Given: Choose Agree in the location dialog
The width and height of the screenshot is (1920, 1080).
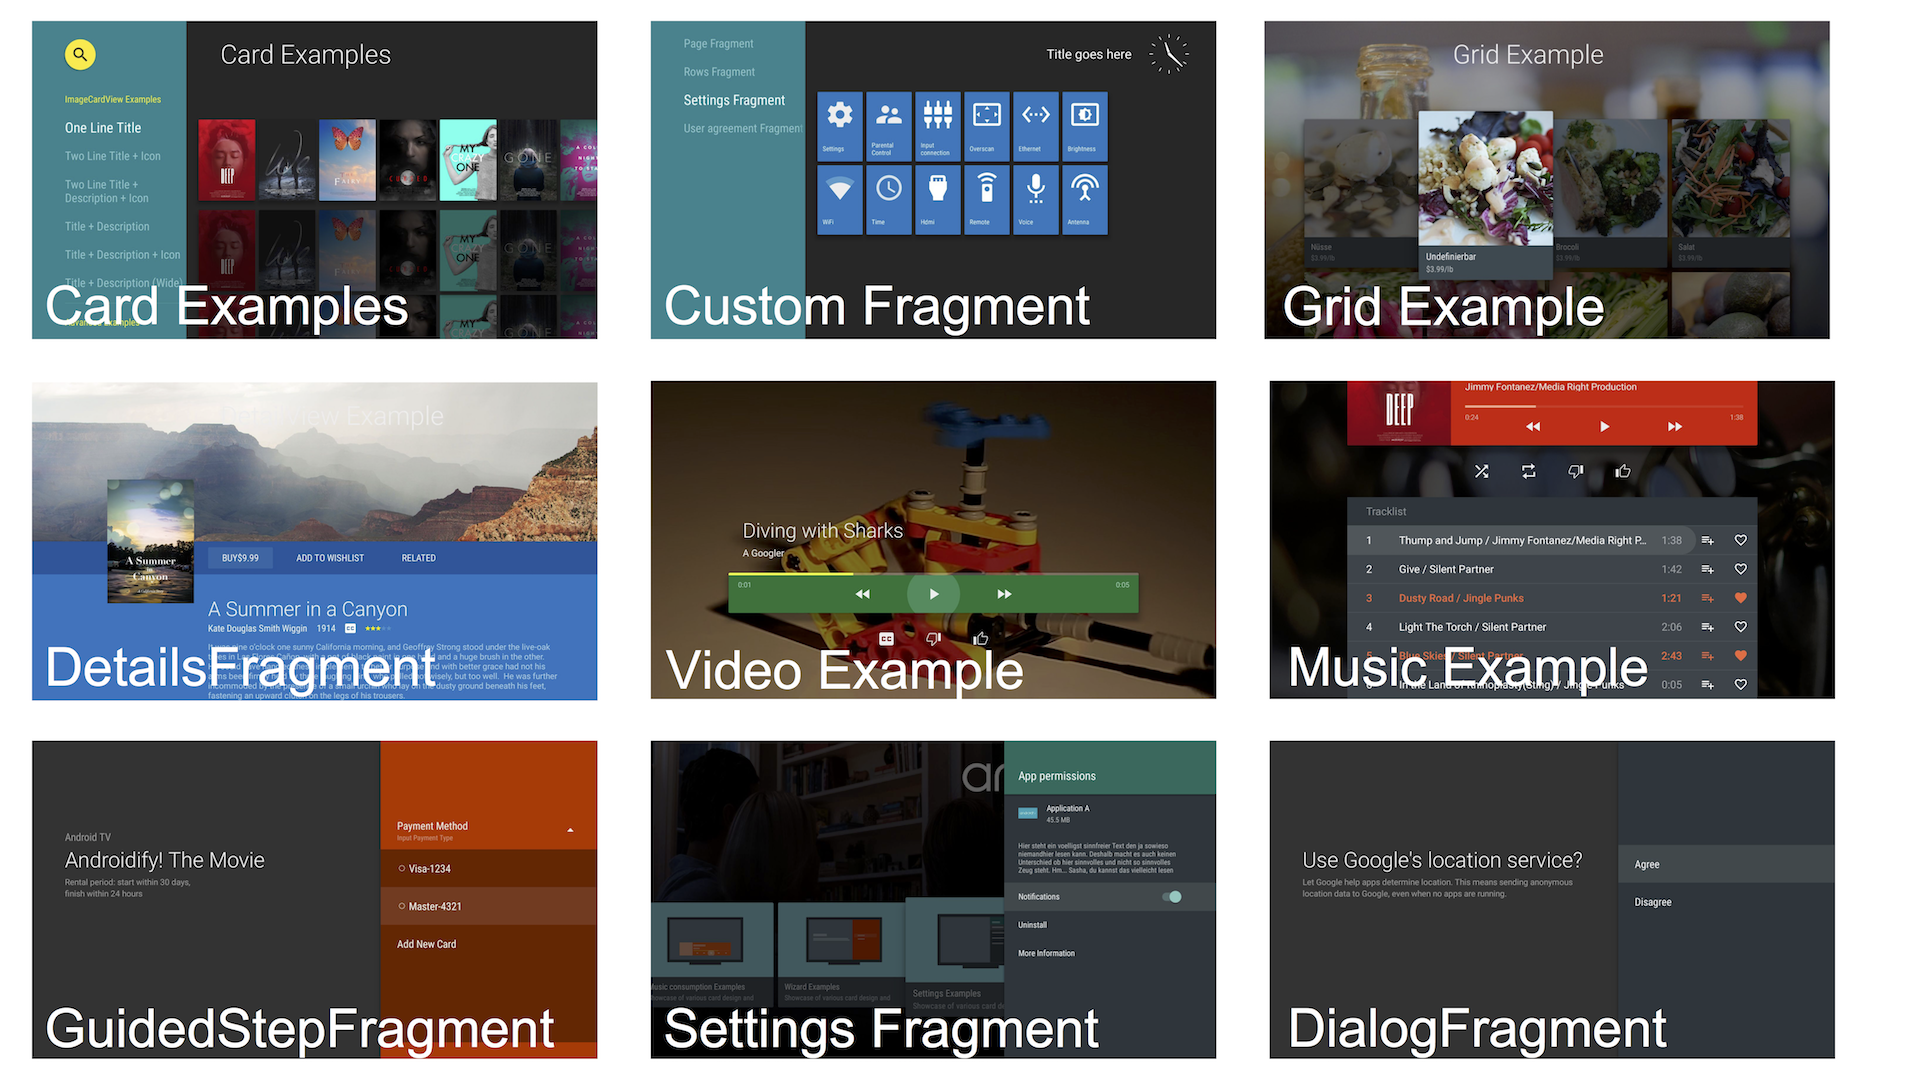Looking at the screenshot, I should click(x=1647, y=865).
